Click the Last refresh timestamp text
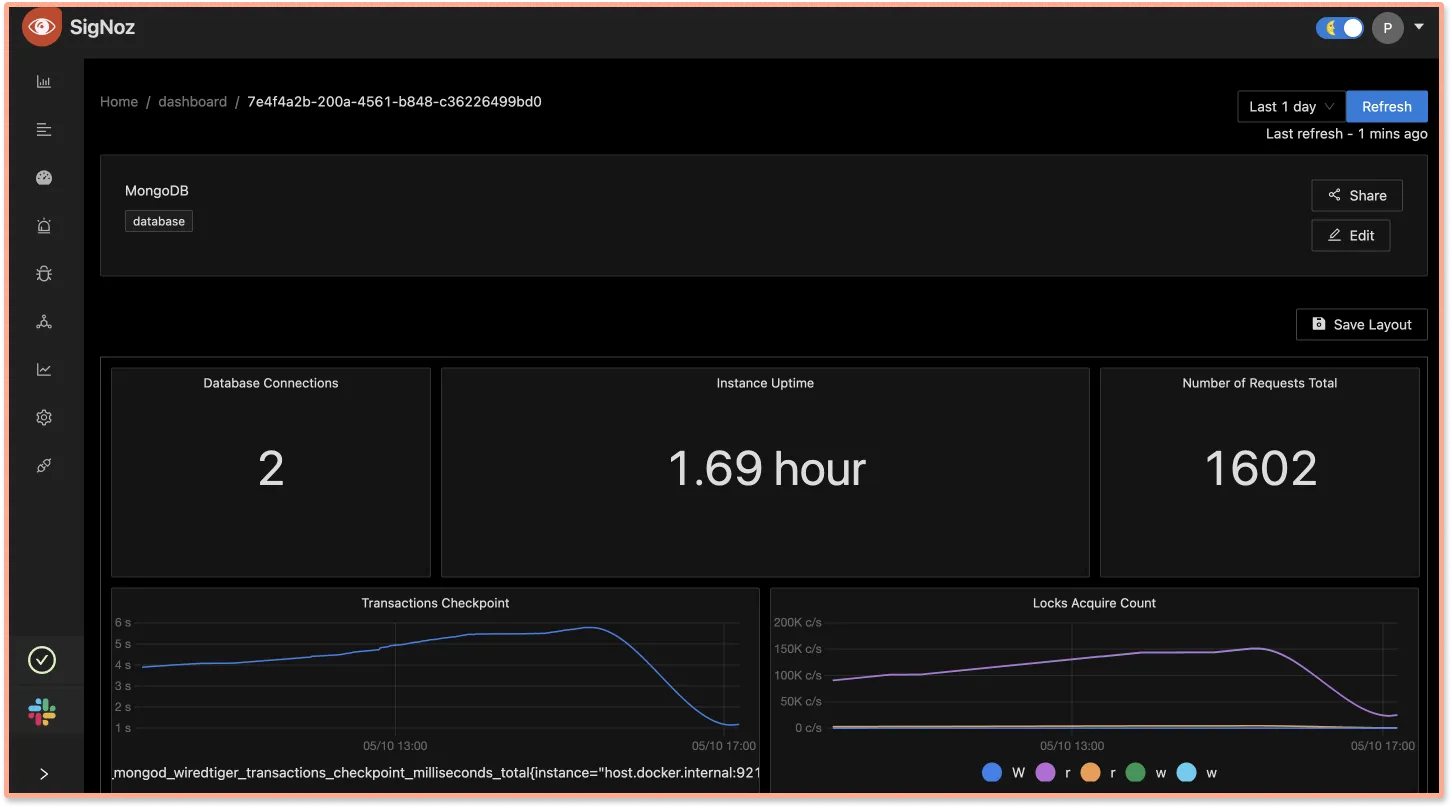The image size is (1452, 808). (1346, 133)
